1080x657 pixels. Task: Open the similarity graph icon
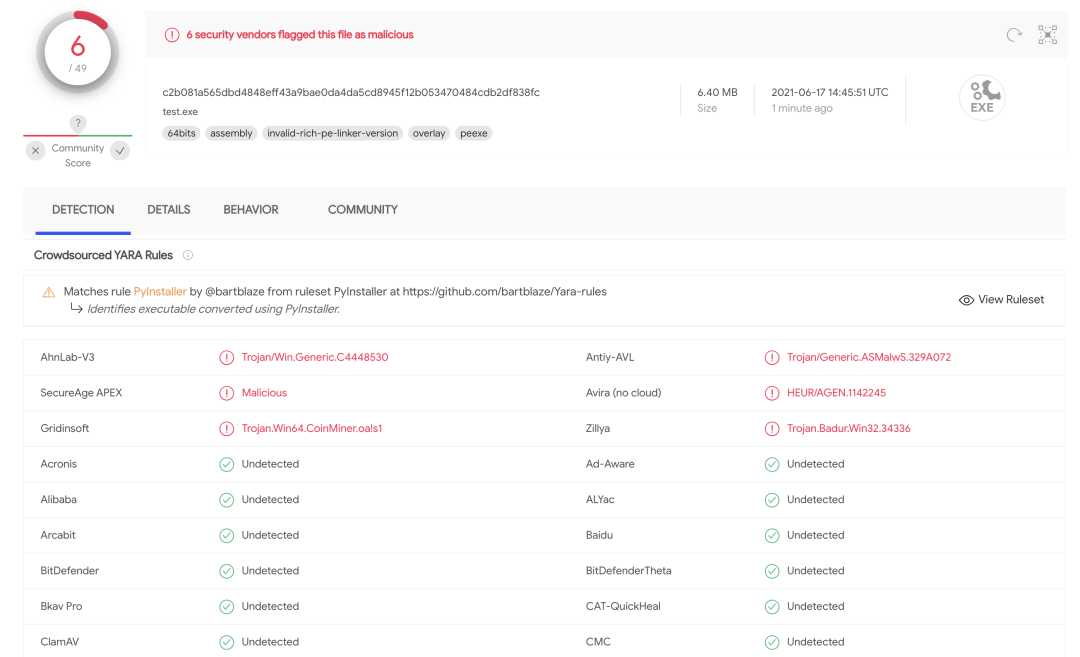click(1048, 34)
